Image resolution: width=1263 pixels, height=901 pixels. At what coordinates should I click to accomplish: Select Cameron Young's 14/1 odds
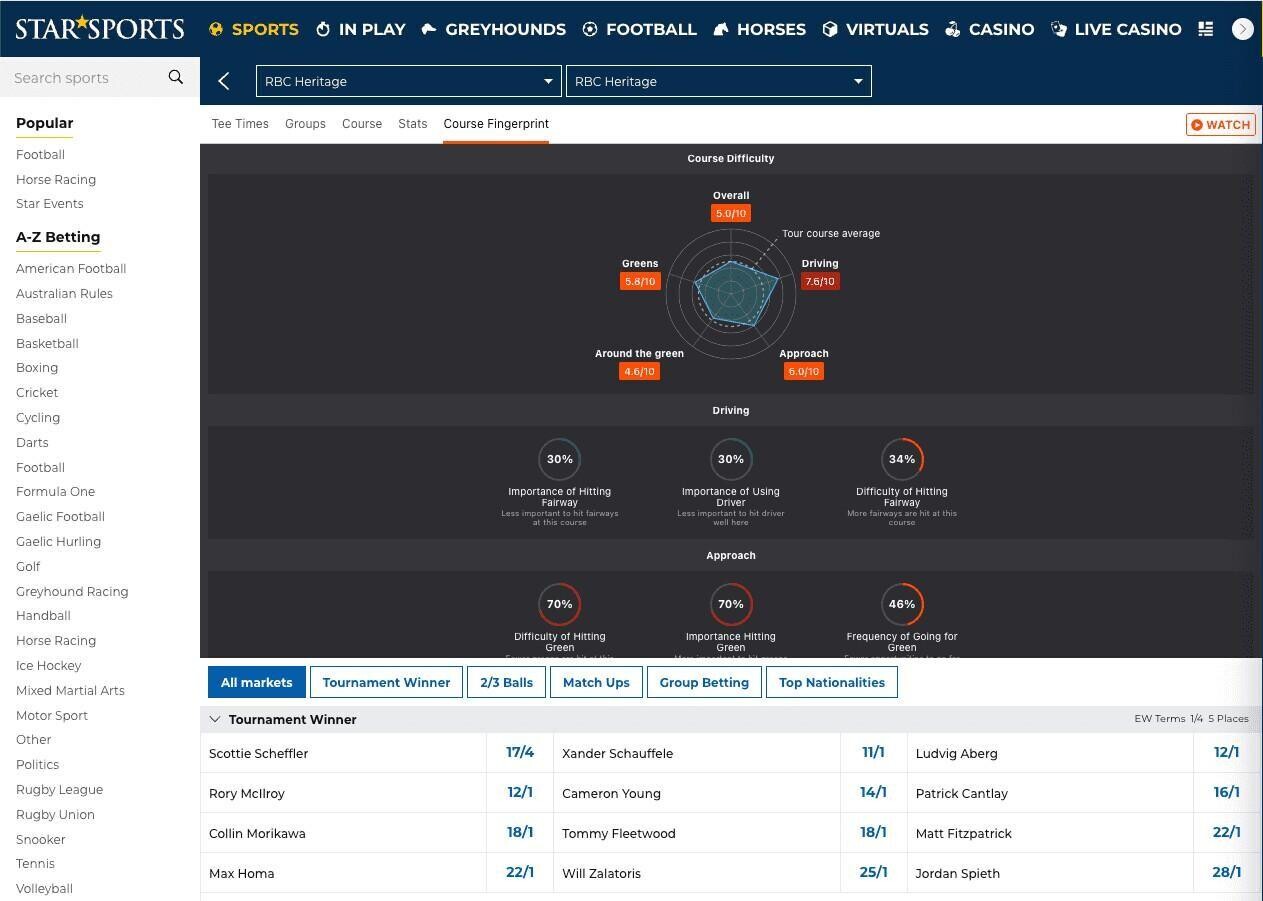point(873,793)
